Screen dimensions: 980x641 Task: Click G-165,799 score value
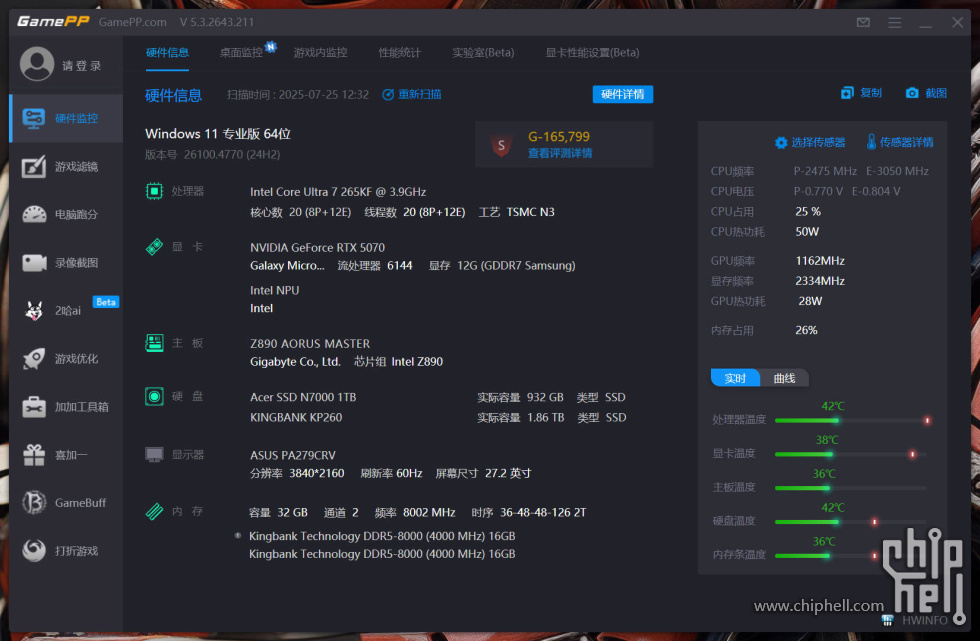559,136
